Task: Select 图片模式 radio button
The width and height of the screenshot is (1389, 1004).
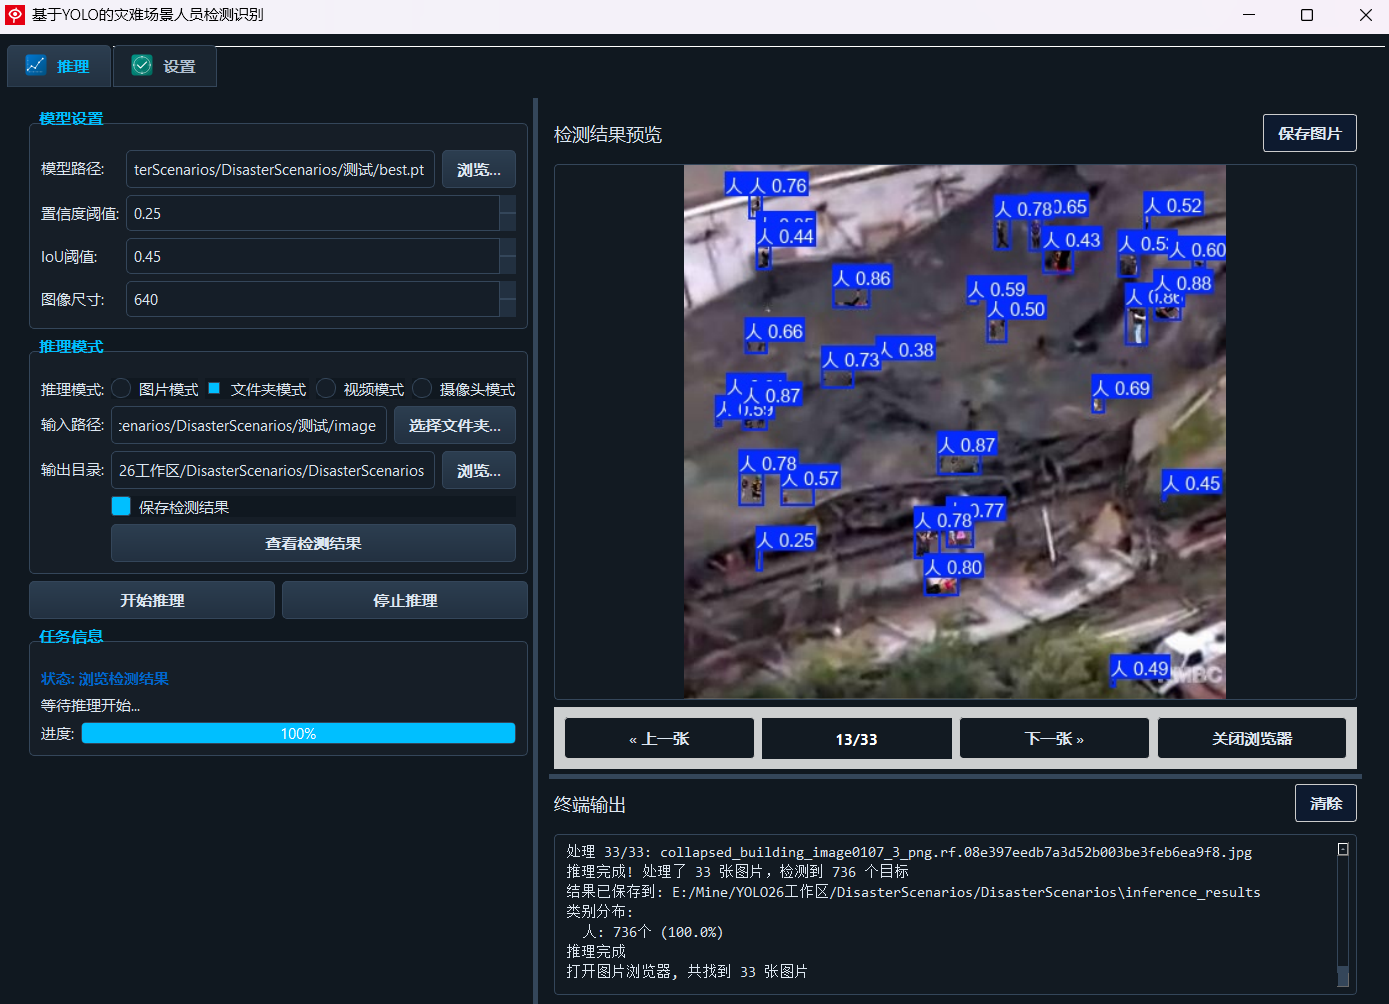Action: tap(121, 388)
